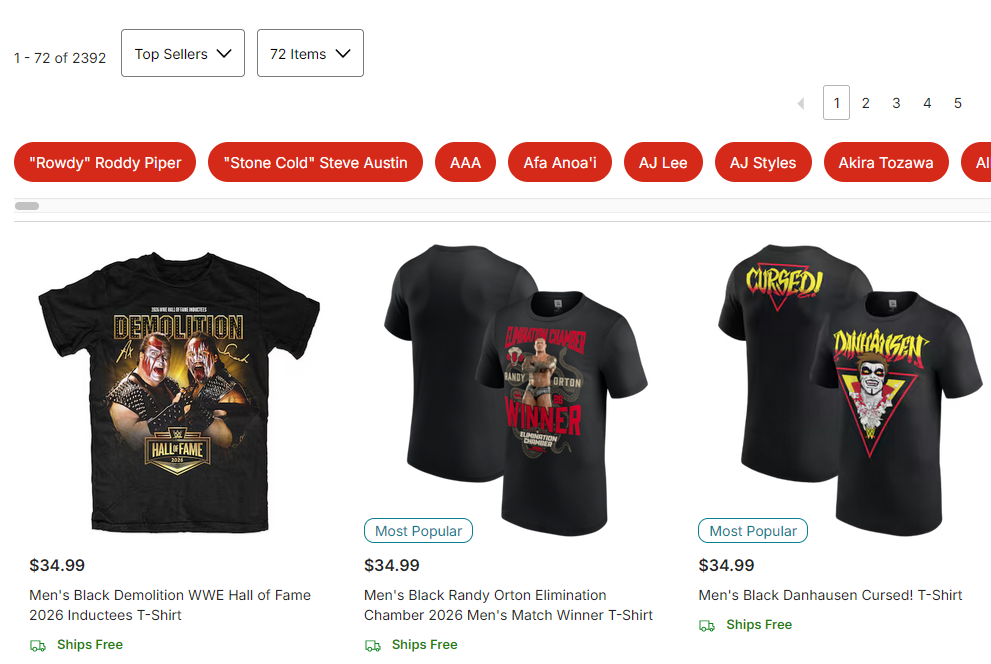Jump to page 5 of results
991x664 pixels.
(x=958, y=103)
